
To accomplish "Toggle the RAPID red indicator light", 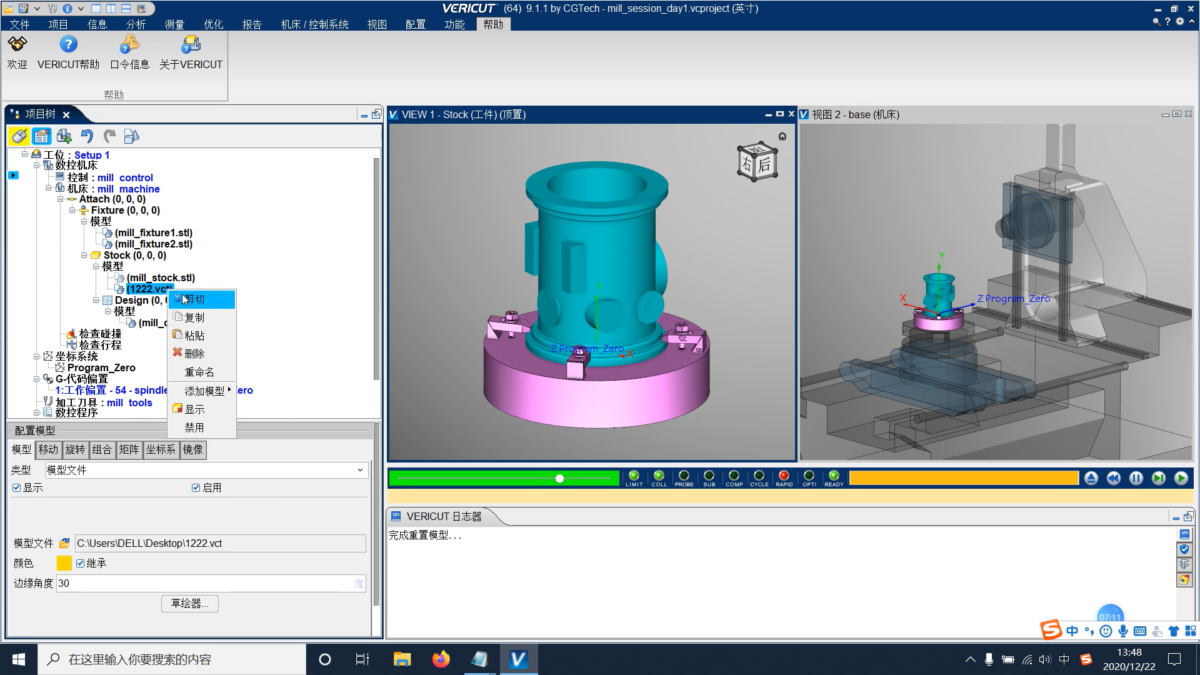I will [x=784, y=477].
